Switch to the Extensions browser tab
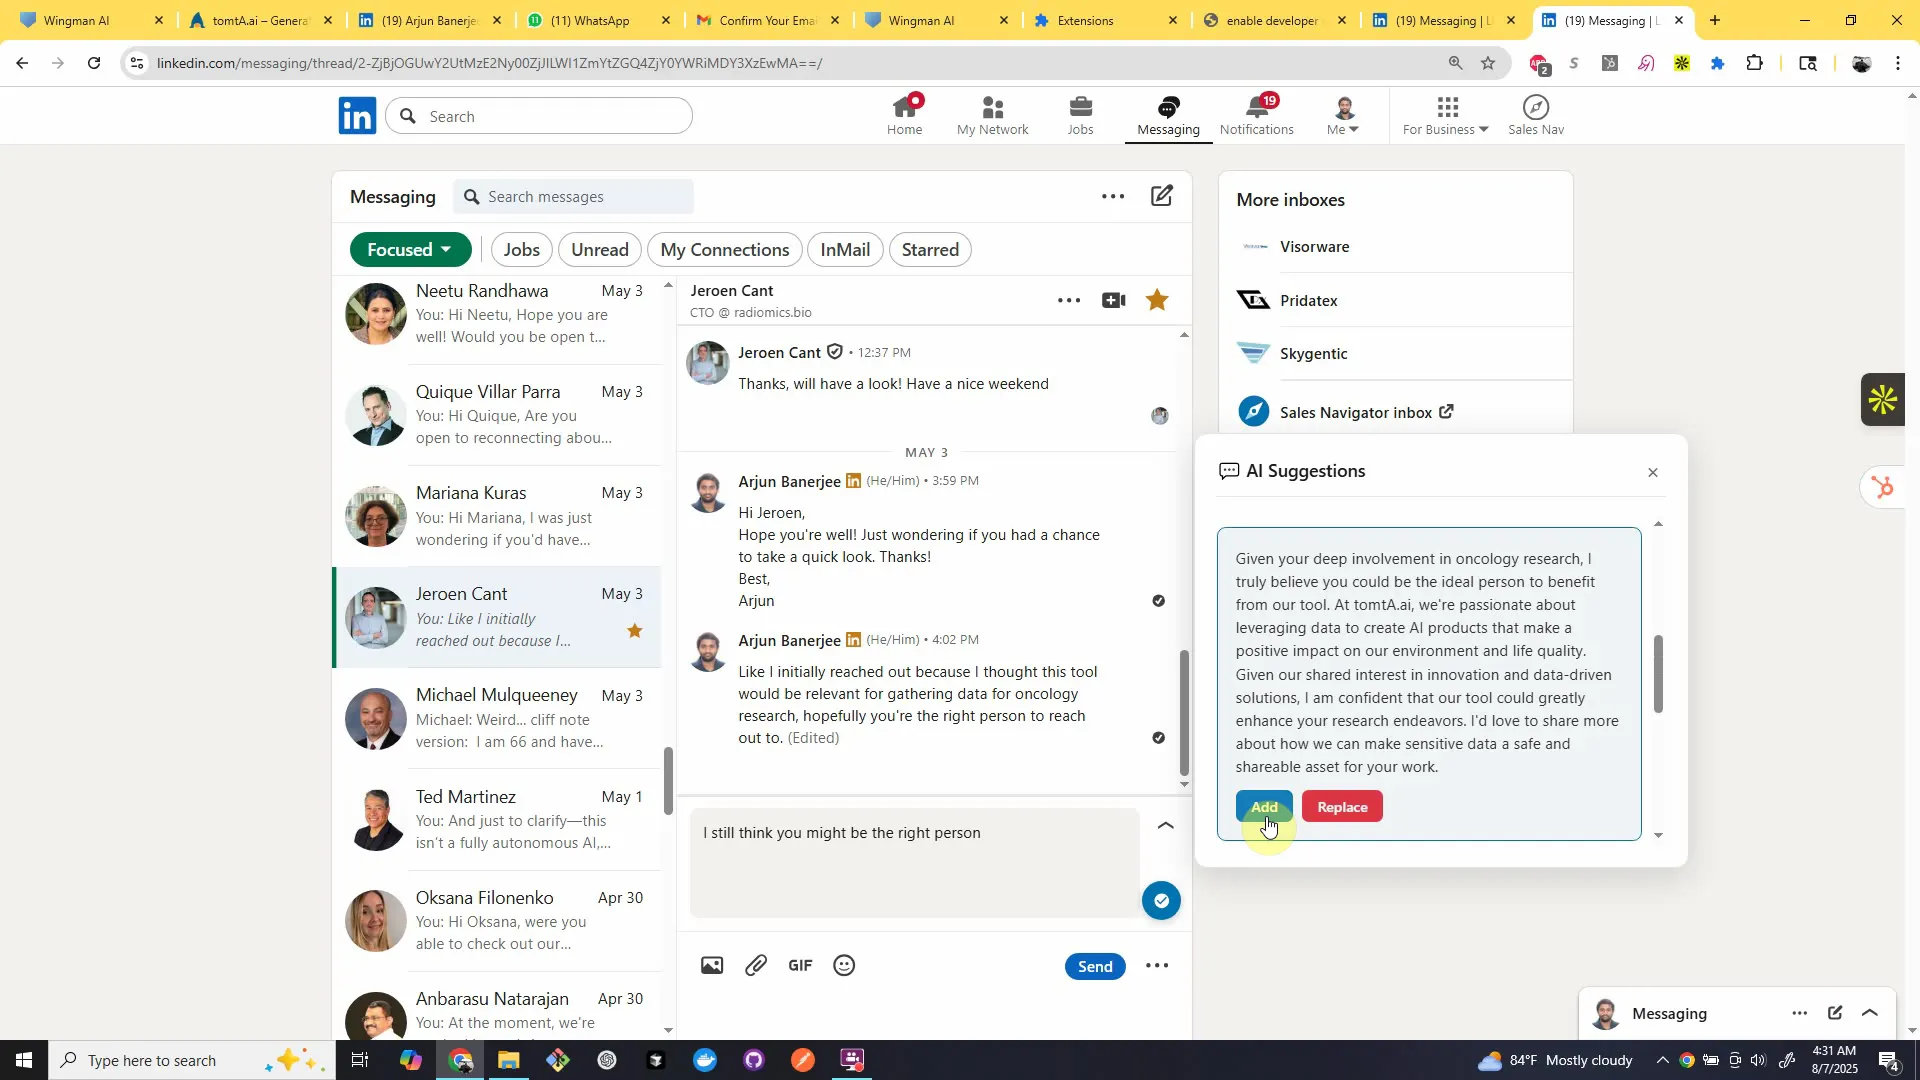Screen dimensions: 1920x1080 (1106, 20)
